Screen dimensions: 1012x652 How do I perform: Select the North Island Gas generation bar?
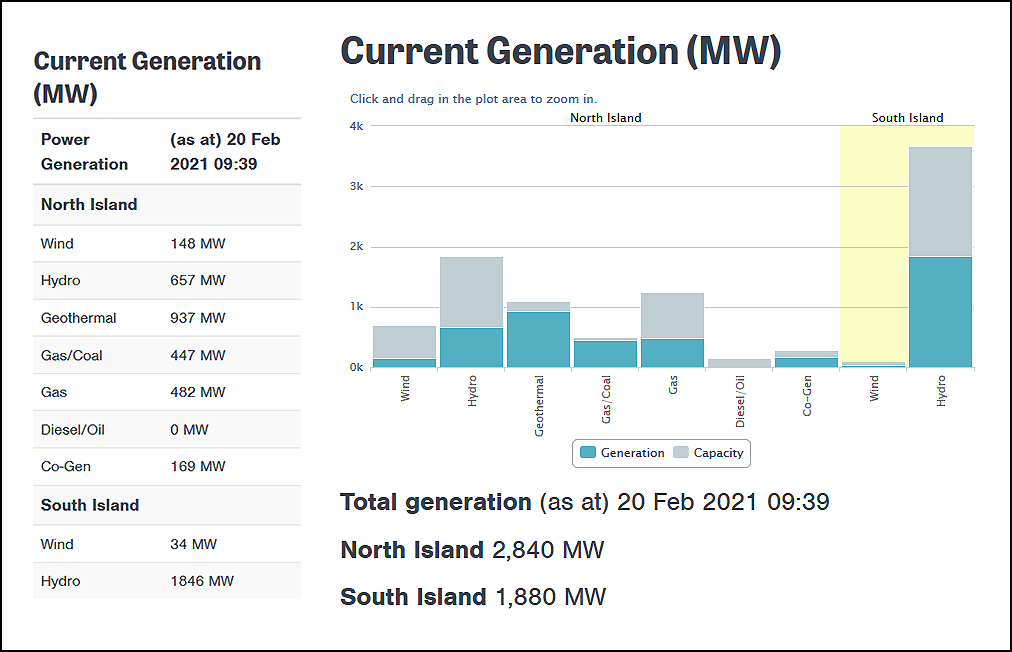672,353
